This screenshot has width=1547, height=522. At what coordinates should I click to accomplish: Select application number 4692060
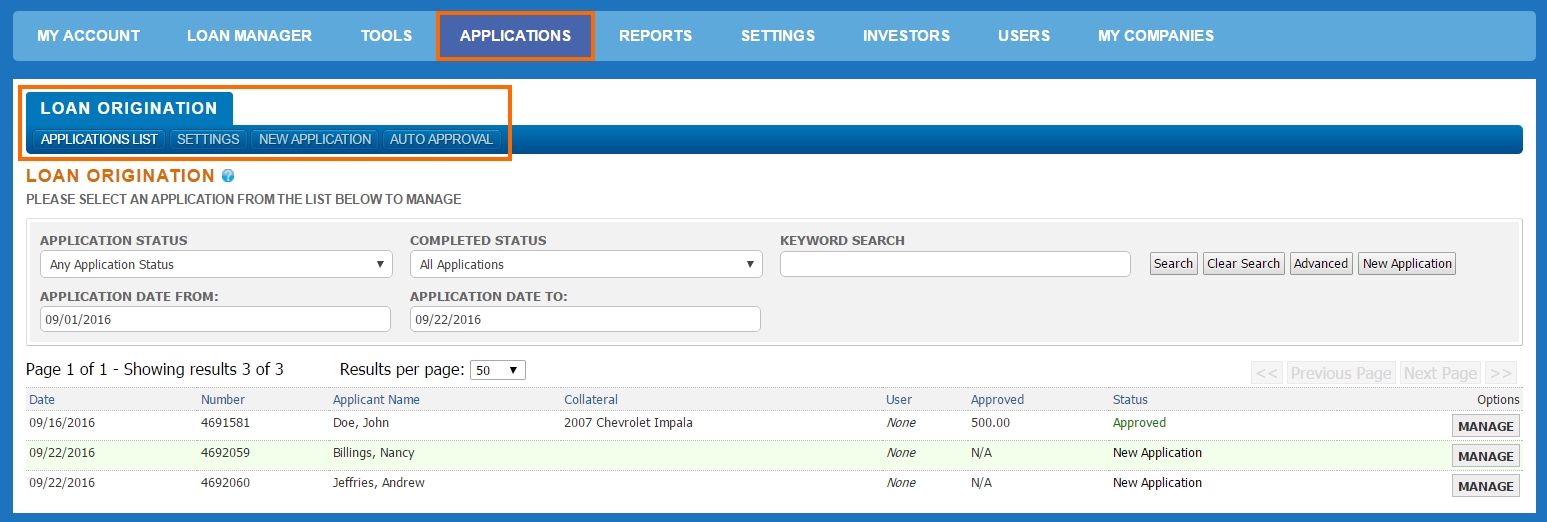coord(225,483)
